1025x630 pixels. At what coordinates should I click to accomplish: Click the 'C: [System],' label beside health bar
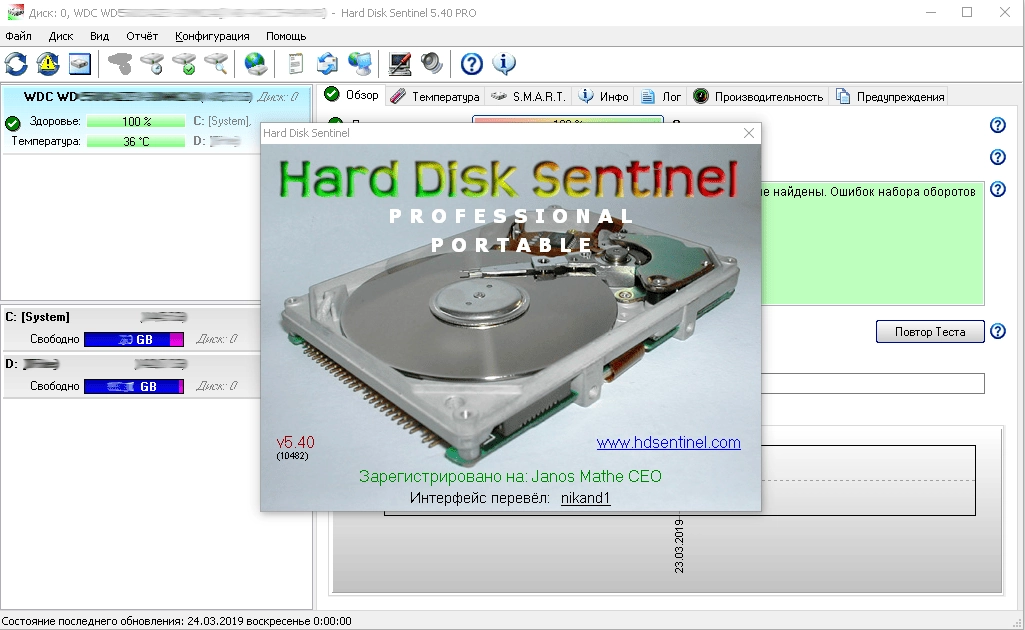[222, 122]
